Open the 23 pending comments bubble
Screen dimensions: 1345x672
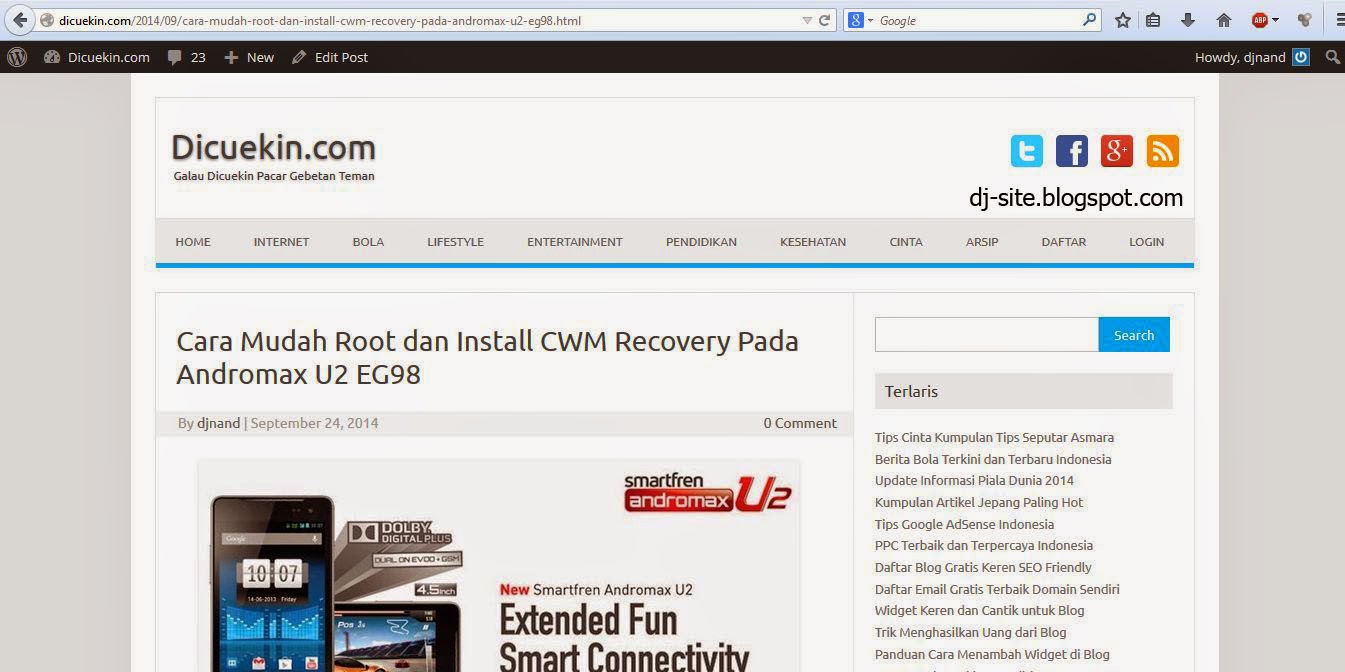point(187,57)
